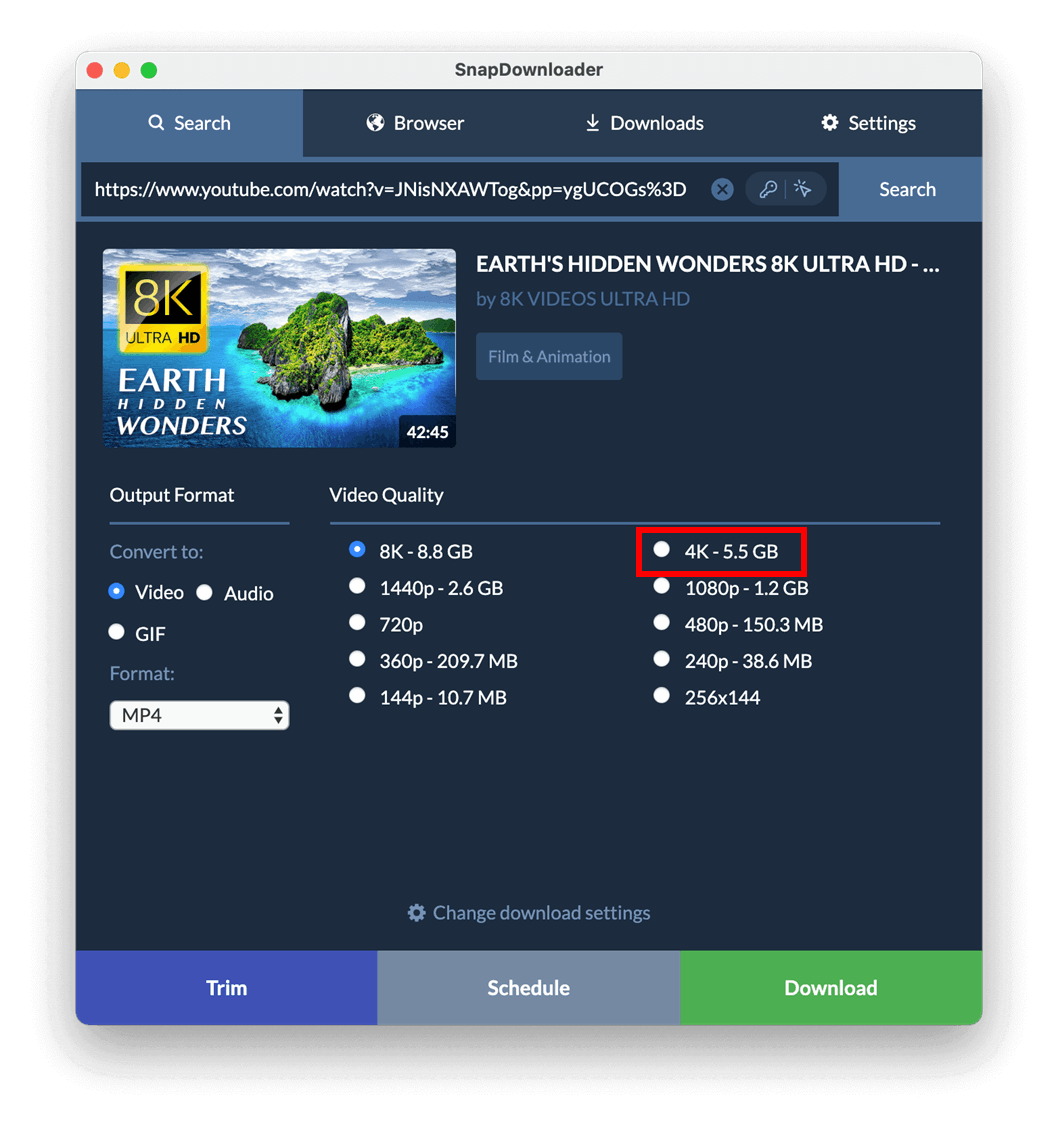1058x1125 pixels.
Task: Open the MP4 format dropdown
Action: tap(199, 715)
